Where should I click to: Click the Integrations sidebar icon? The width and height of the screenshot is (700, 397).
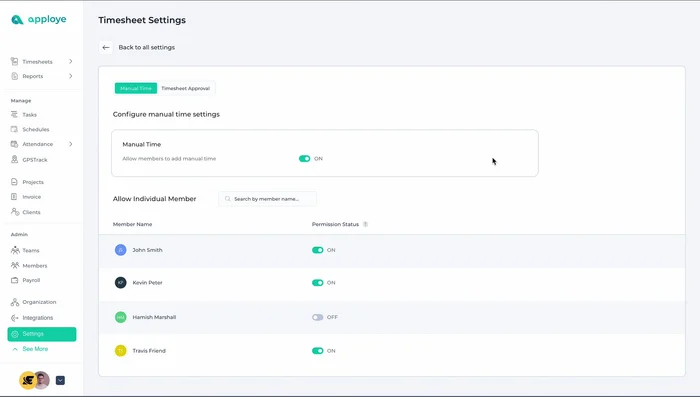14,318
